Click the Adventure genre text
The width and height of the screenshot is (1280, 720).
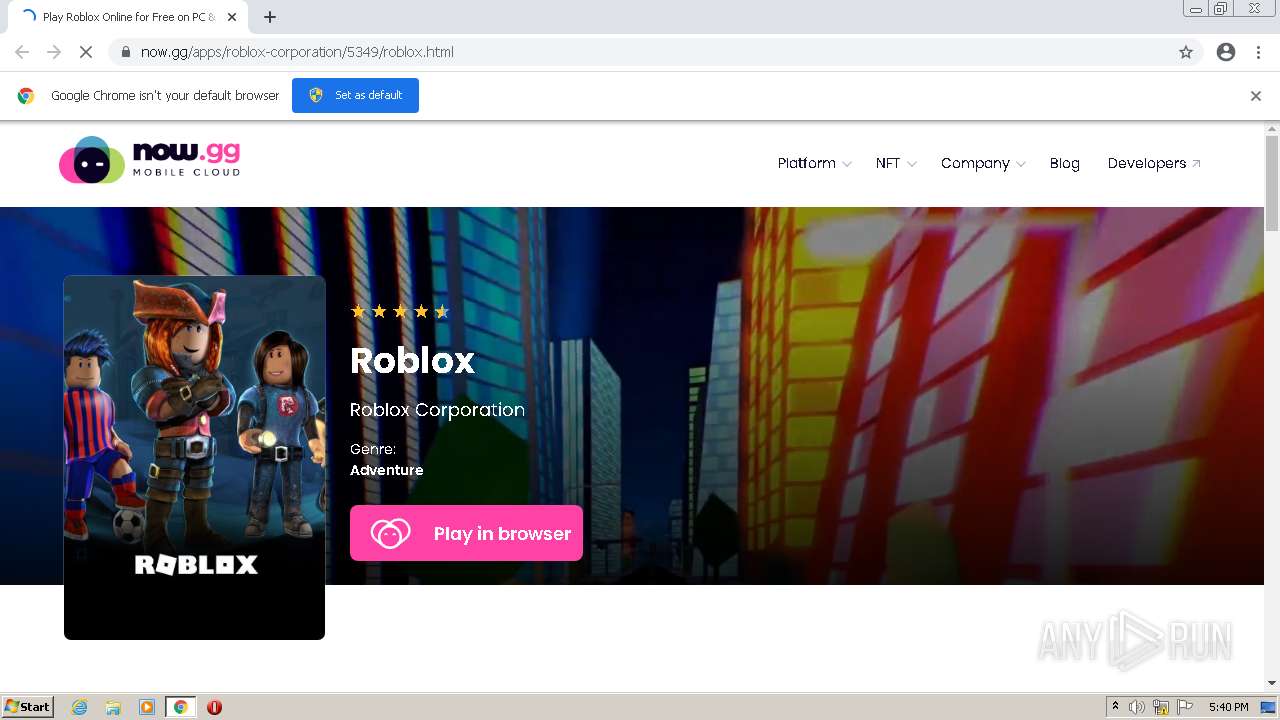point(386,470)
